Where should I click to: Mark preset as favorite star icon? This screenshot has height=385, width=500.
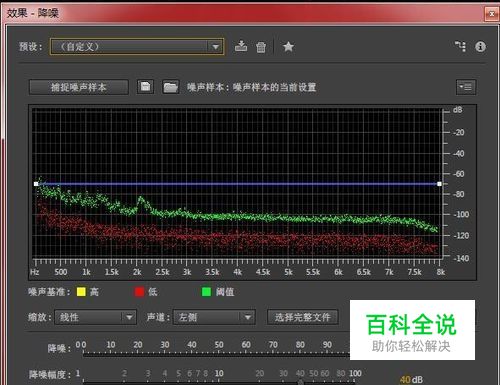pyautogui.click(x=288, y=47)
